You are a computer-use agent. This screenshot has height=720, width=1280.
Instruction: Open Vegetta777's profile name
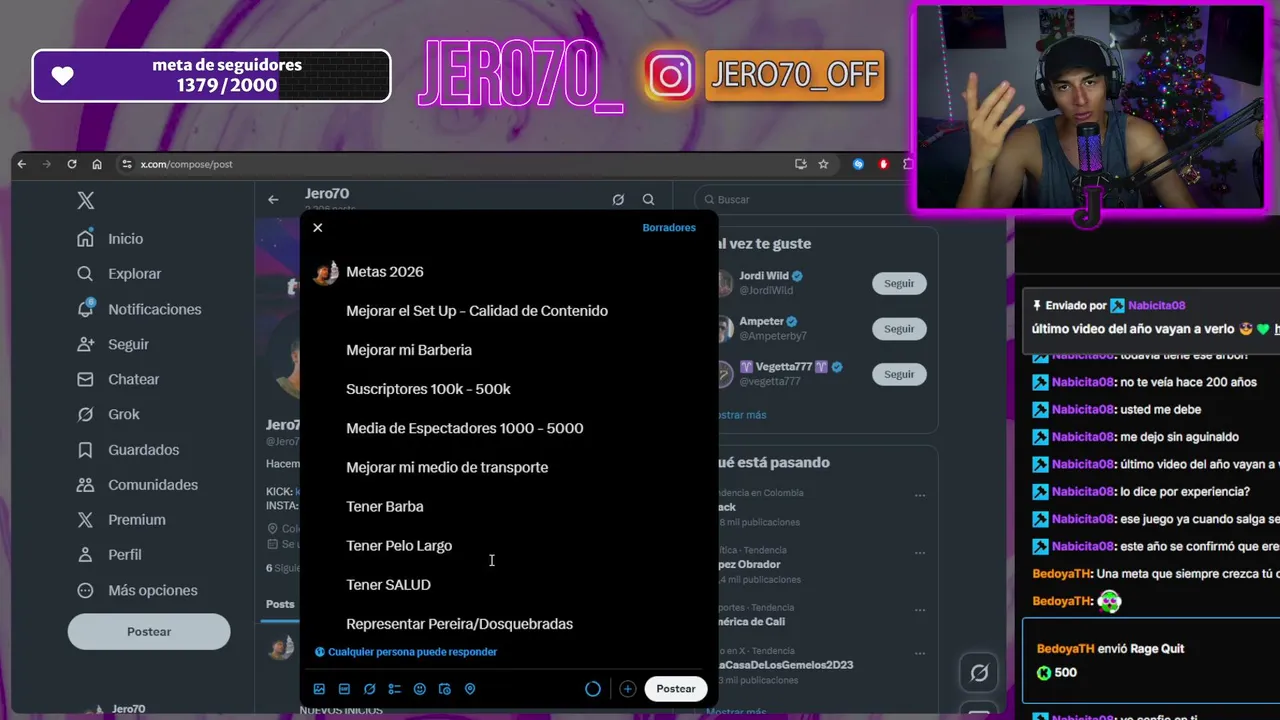(x=784, y=367)
